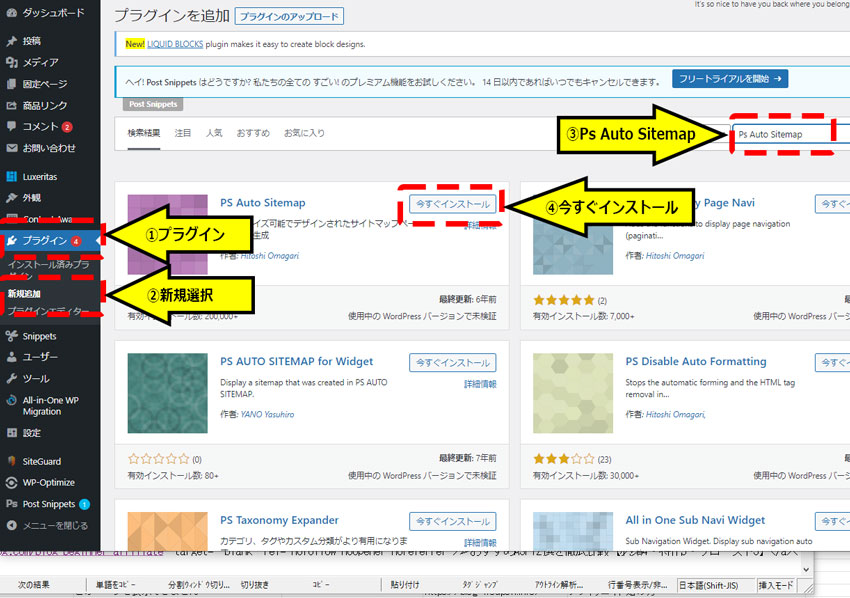Switch to 検索結果 tab
The width and height of the screenshot is (850, 598).
(x=144, y=133)
